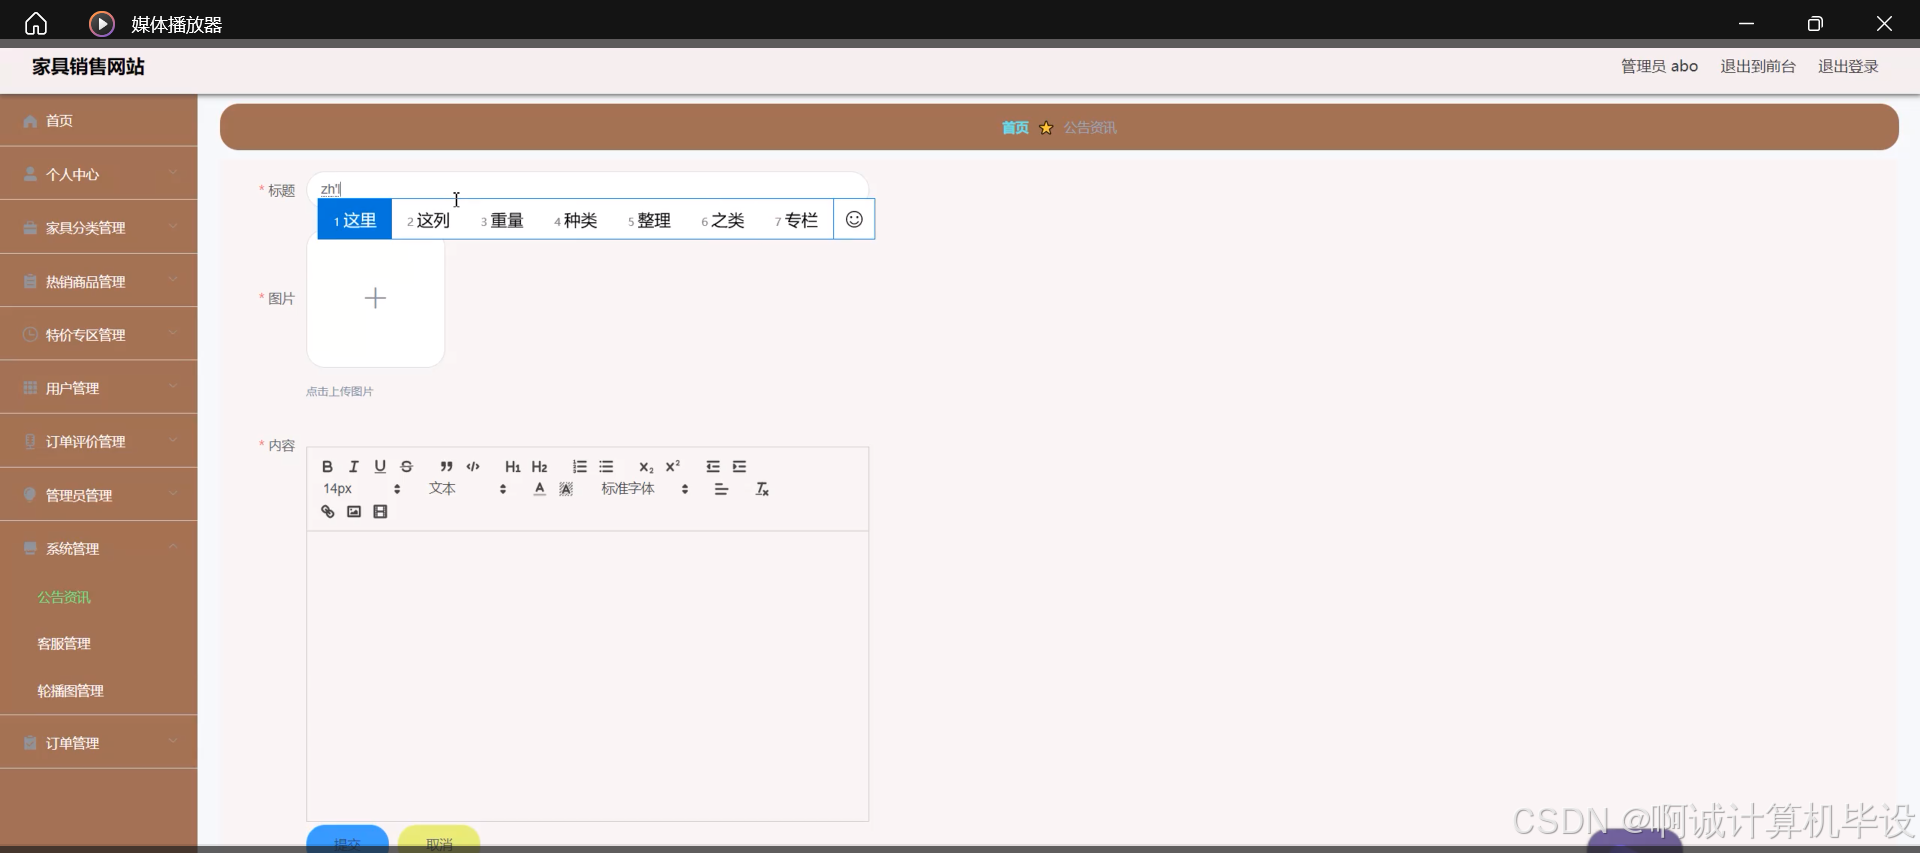The width and height of the screenshot is (1920, 853).
Task: Select the 公告资讯 submenu item
Action: click(x=64, y=597)
